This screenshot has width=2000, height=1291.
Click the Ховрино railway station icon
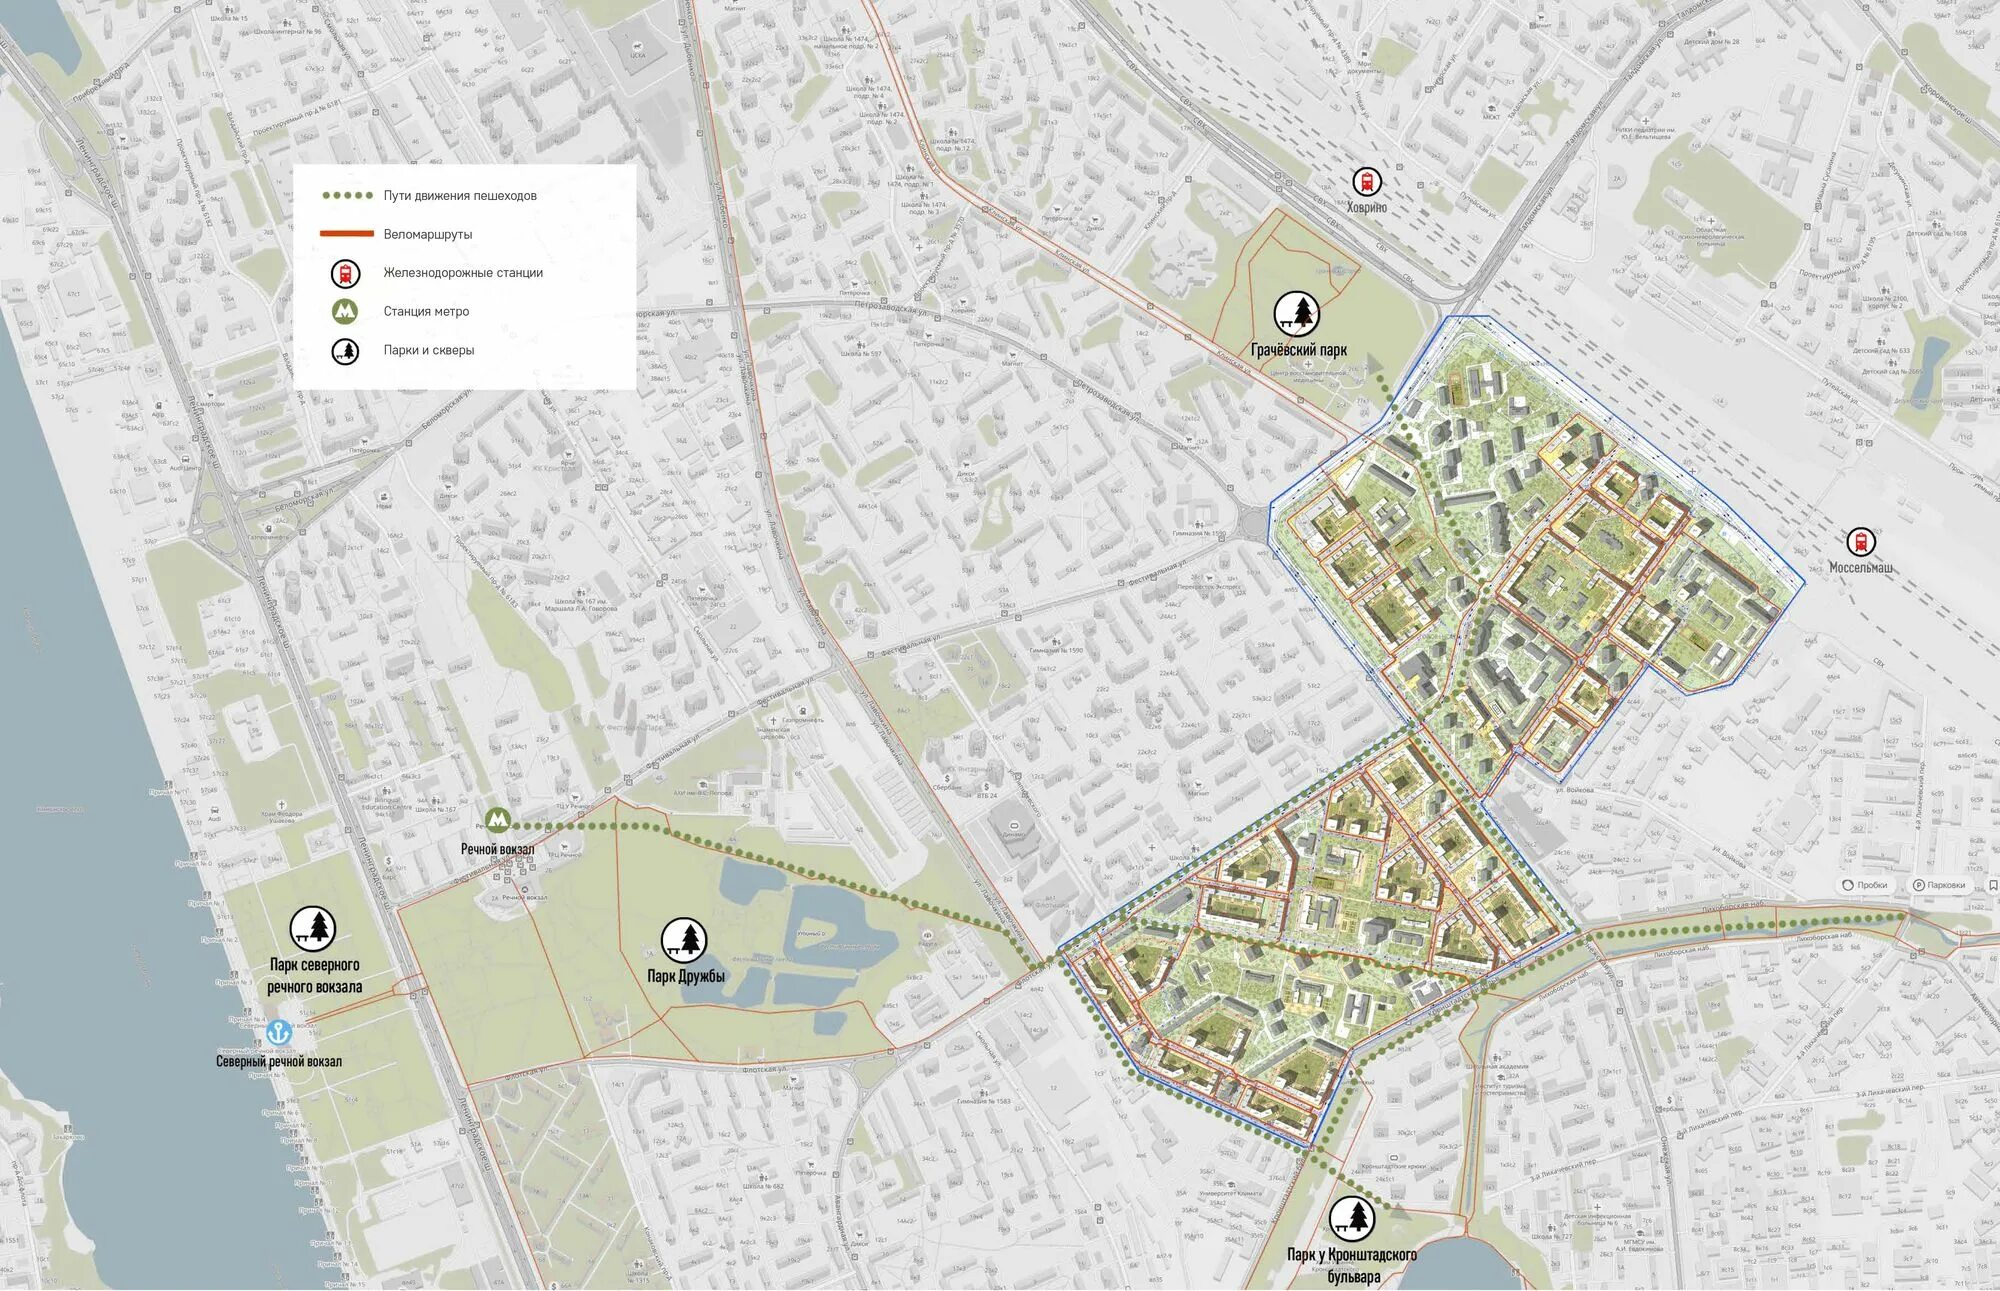[x=1366, y=181]
